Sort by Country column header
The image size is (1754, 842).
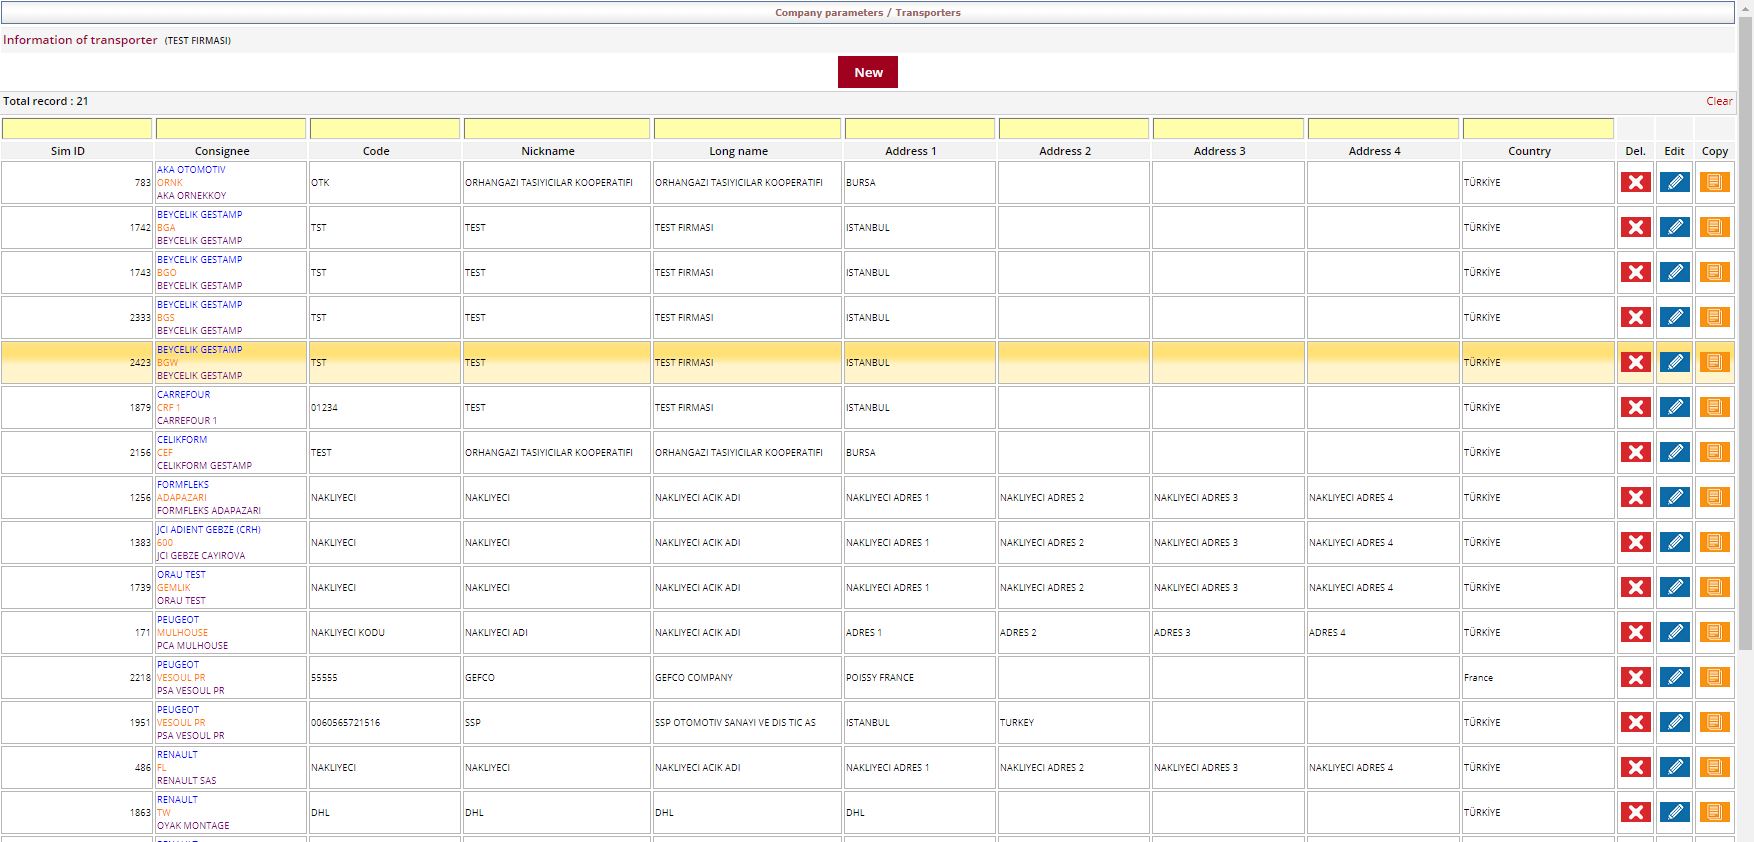[x=1529, y=151]
